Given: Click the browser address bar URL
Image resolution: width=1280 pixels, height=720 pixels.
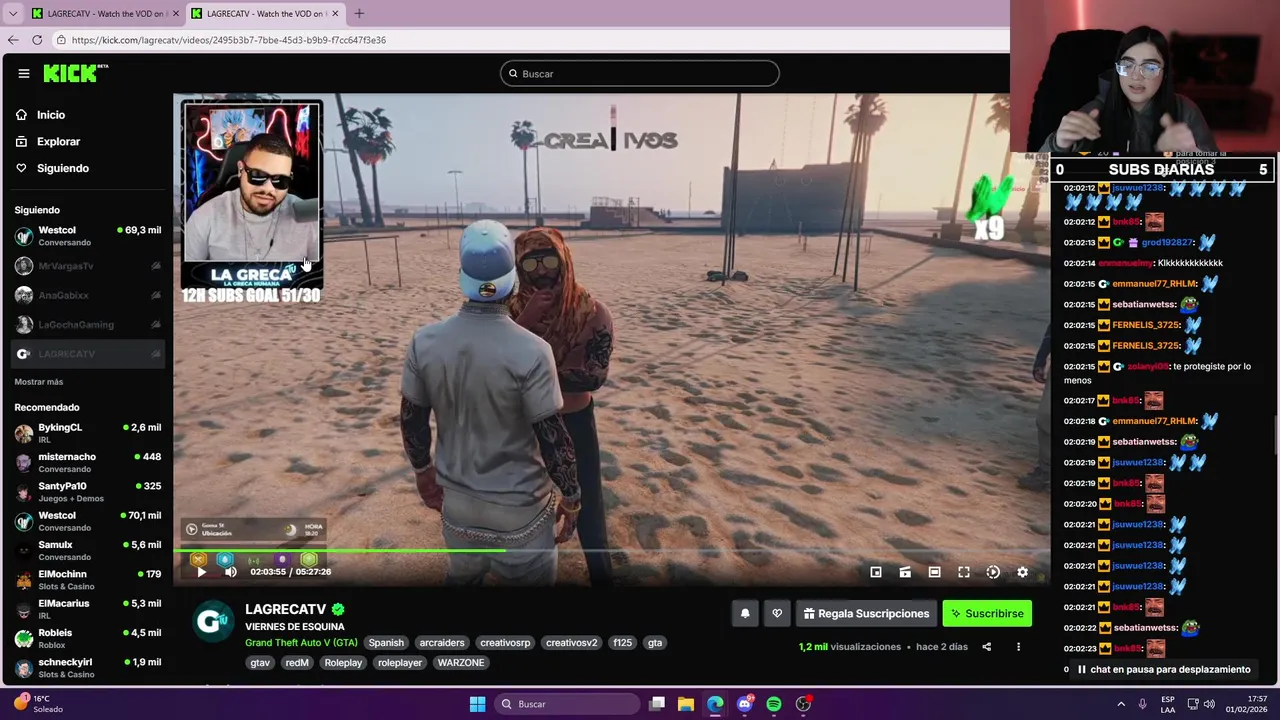Looking at the screenshot, I should [229, 40].
